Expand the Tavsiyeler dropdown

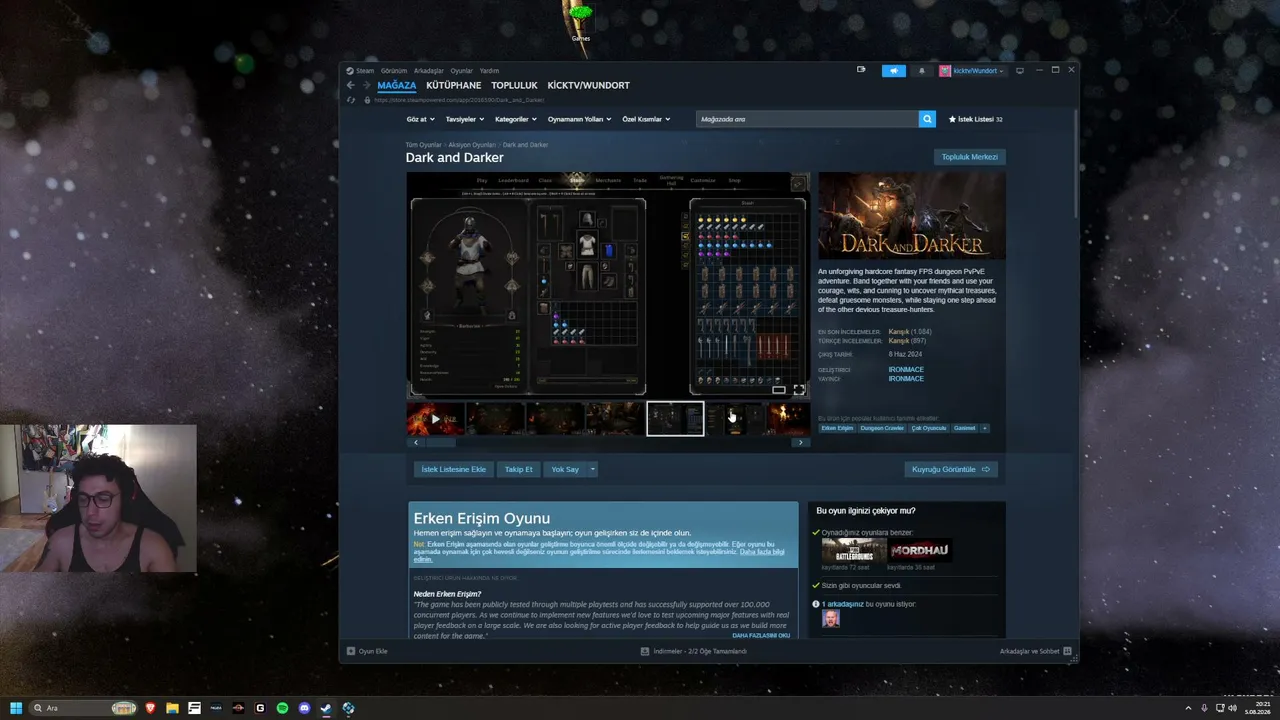[465, 119]
